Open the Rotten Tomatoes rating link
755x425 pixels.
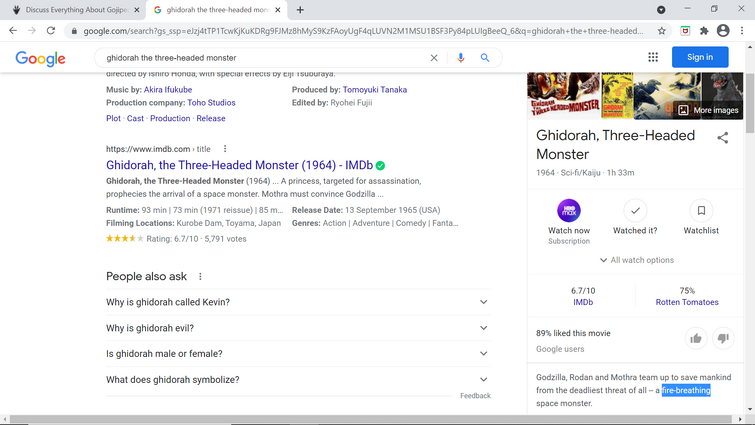pos(687,302)
